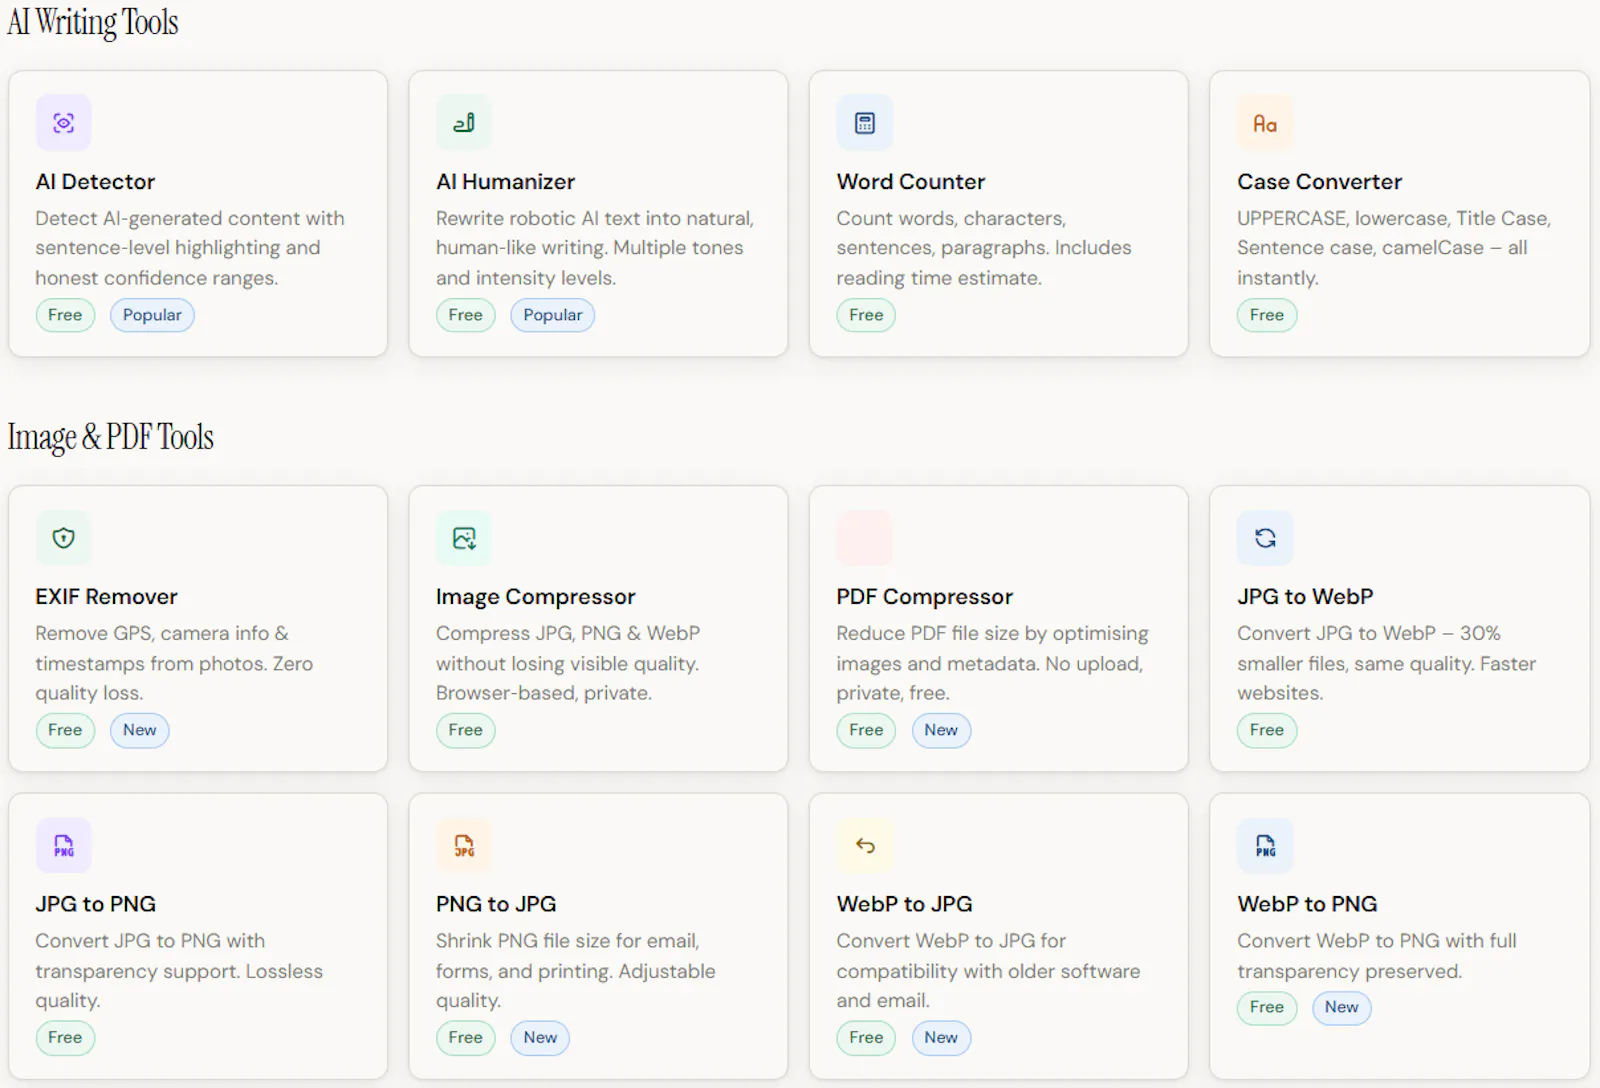
Task: Click the AI Writing Tools heading
Action: [93, 22]
